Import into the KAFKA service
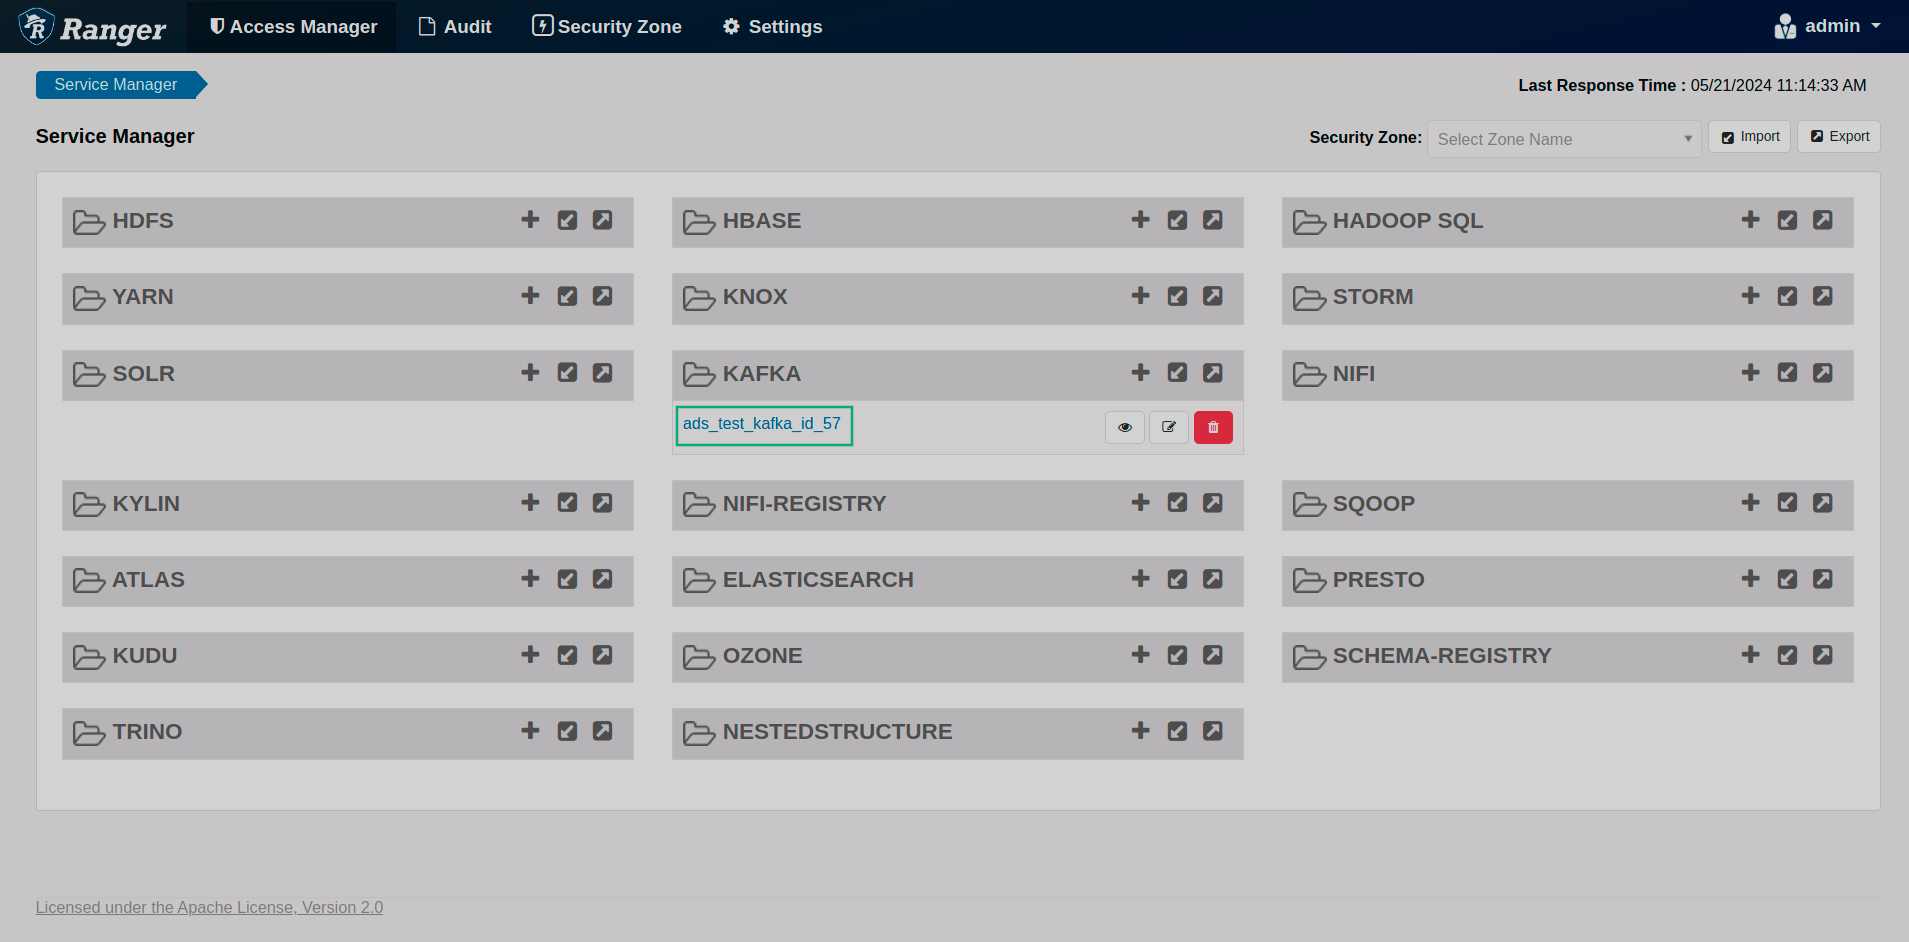The height and width of the screenshot is (942, 1909). tap(1177, 373)
